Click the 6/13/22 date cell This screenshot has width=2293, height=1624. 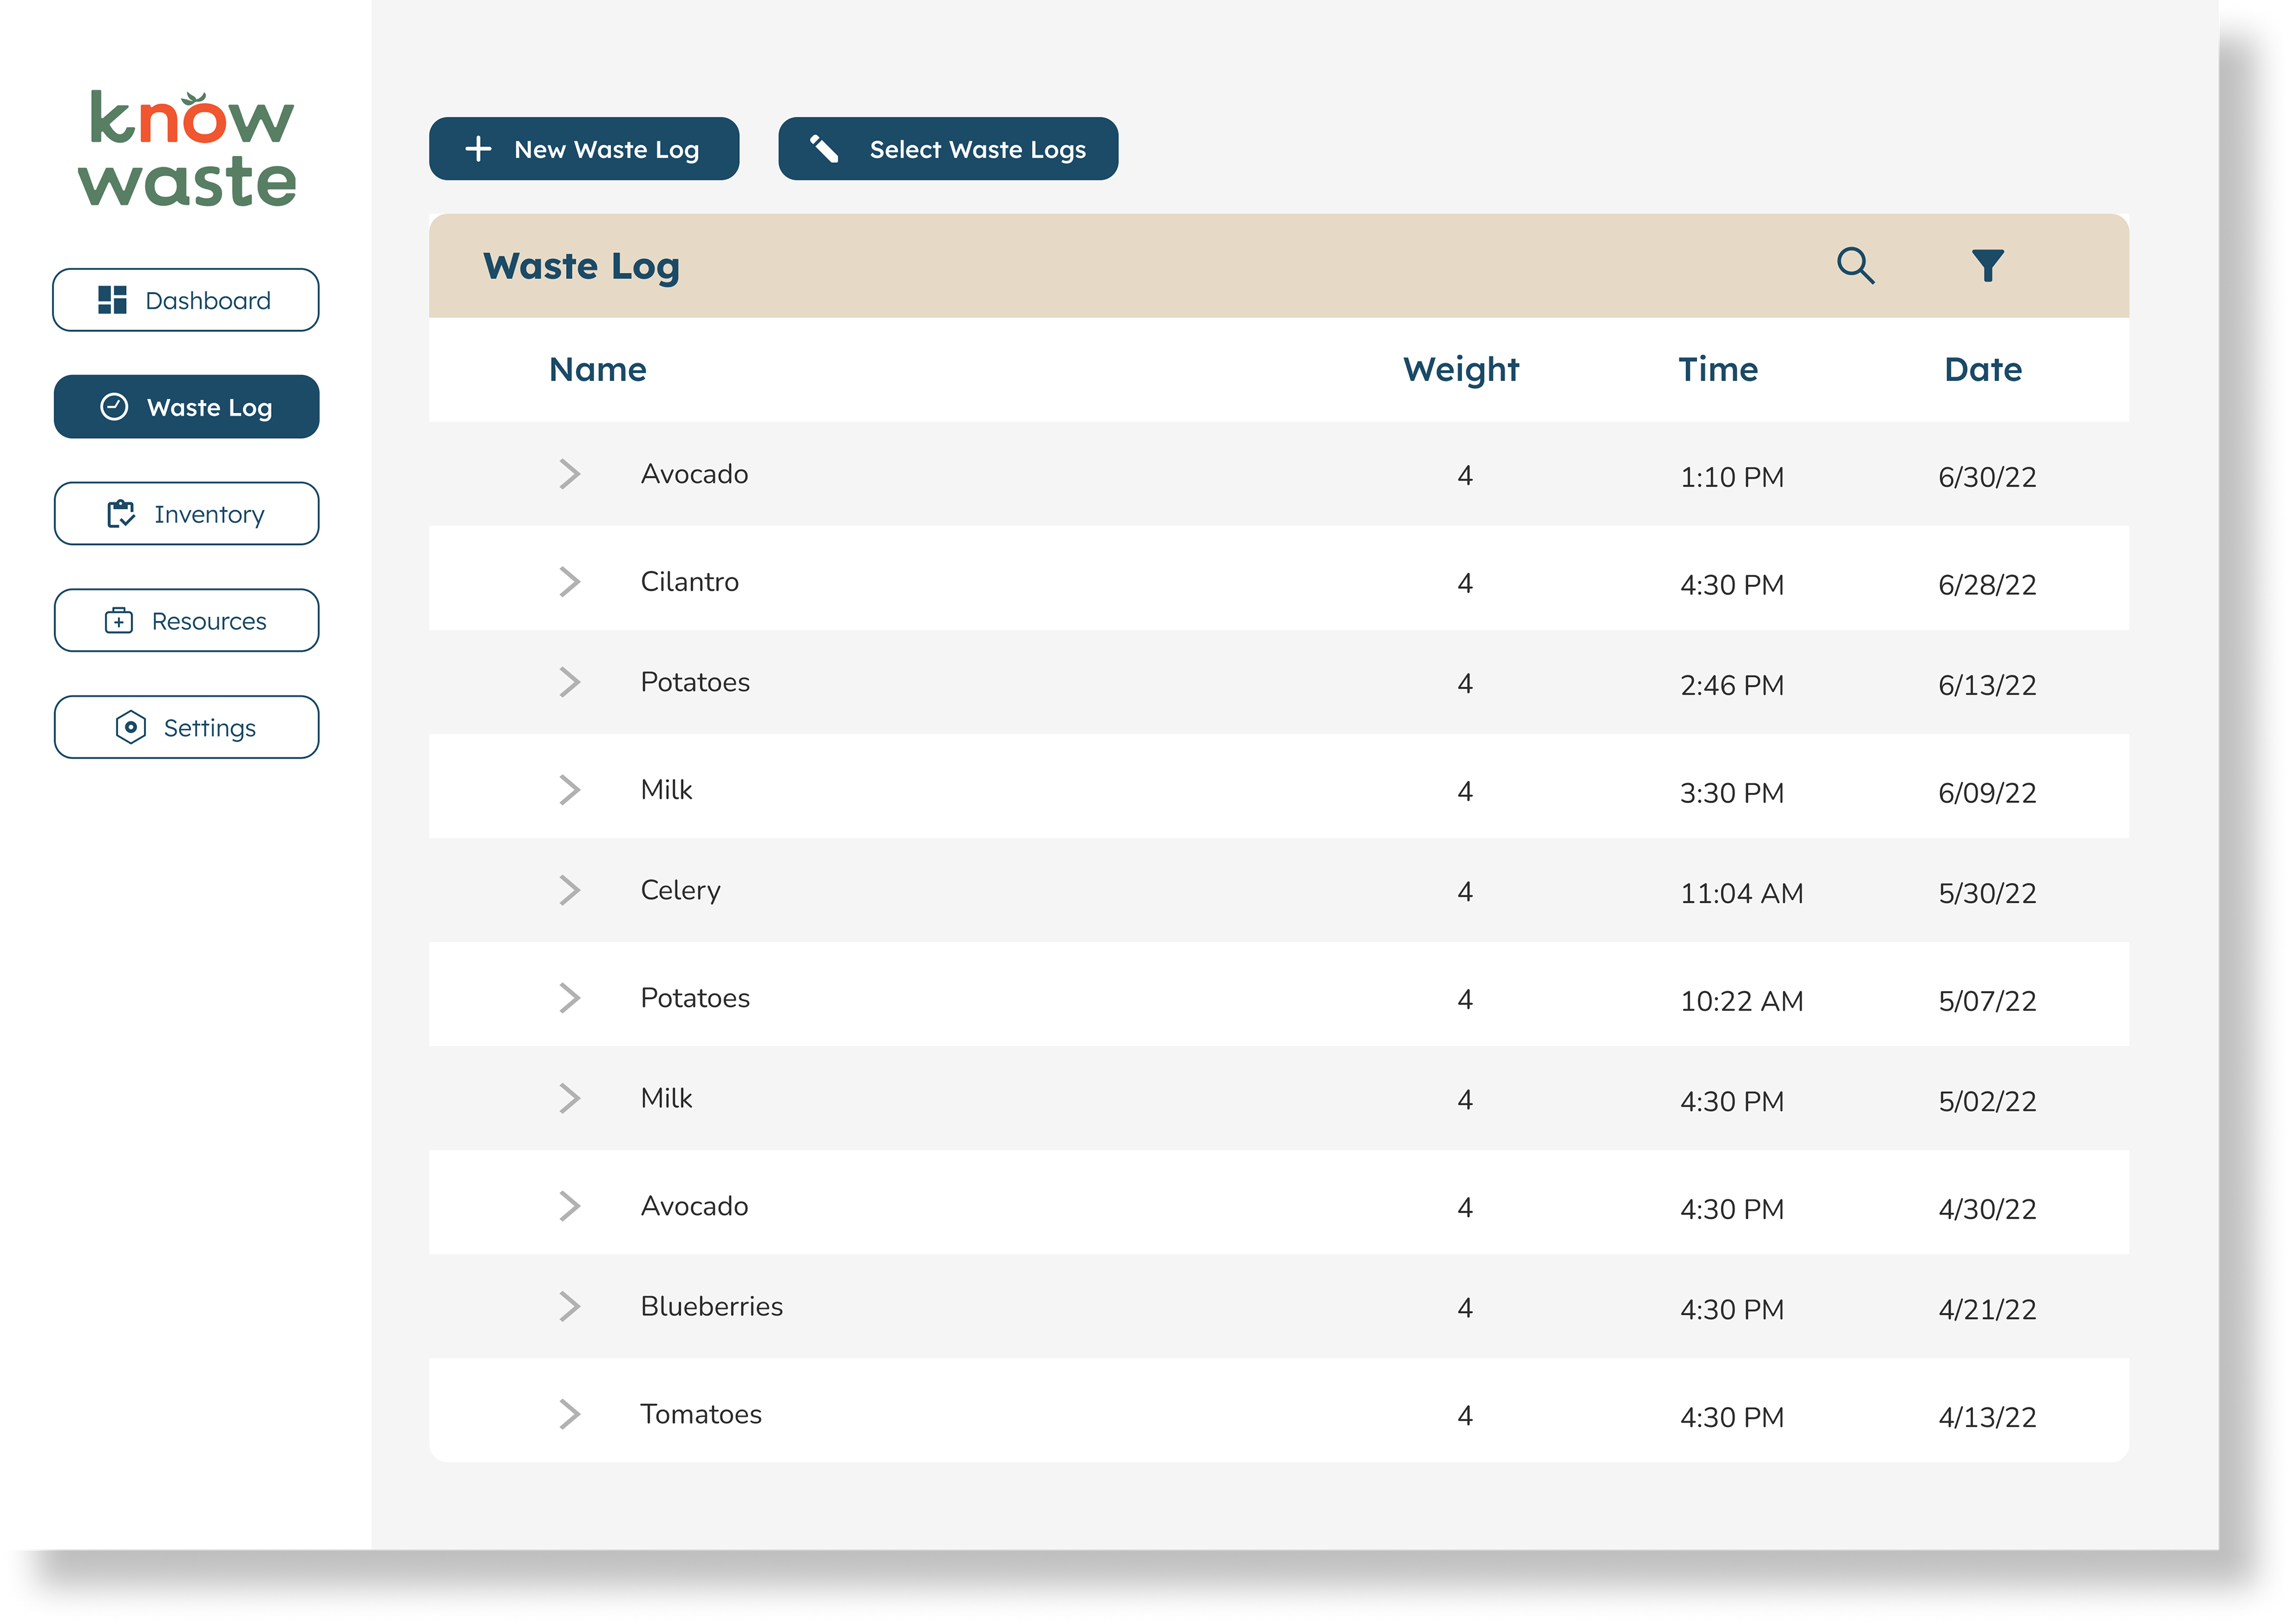coord(1987,686)
